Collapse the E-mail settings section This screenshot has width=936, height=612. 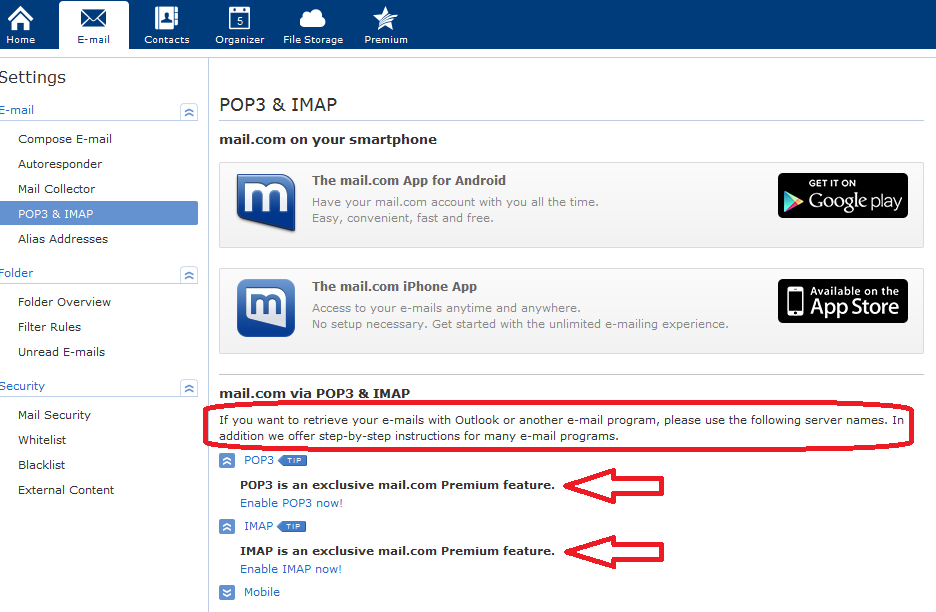click(189, 112)
